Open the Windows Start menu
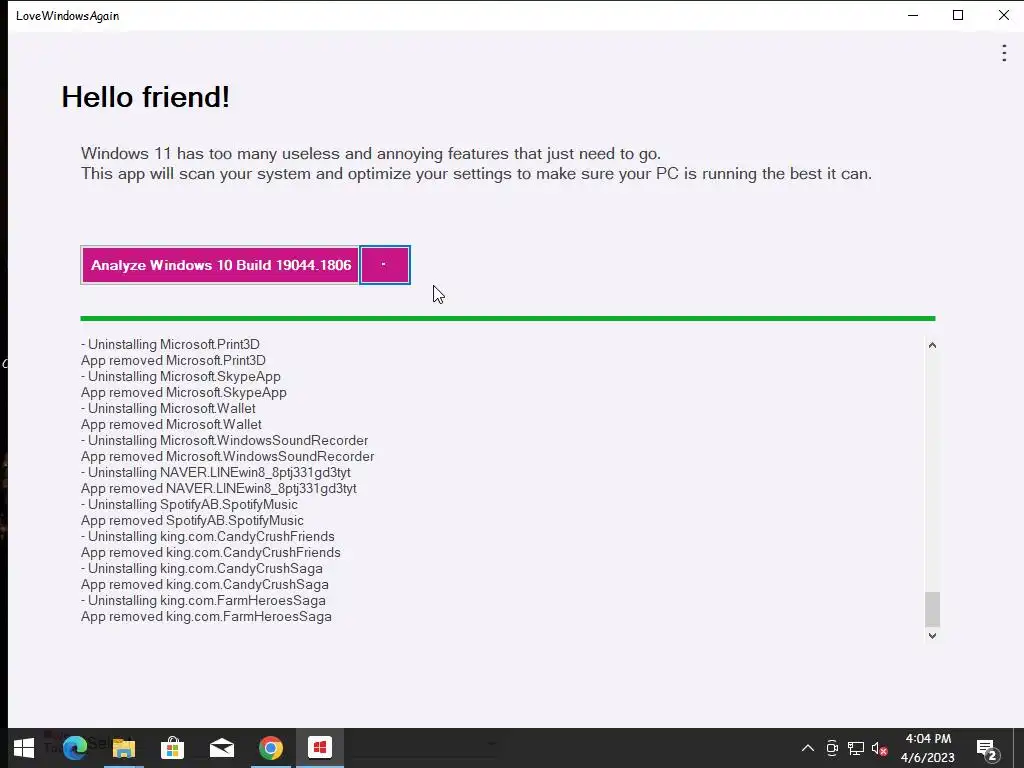This screenshot has width=1024, height=768. 24,748
